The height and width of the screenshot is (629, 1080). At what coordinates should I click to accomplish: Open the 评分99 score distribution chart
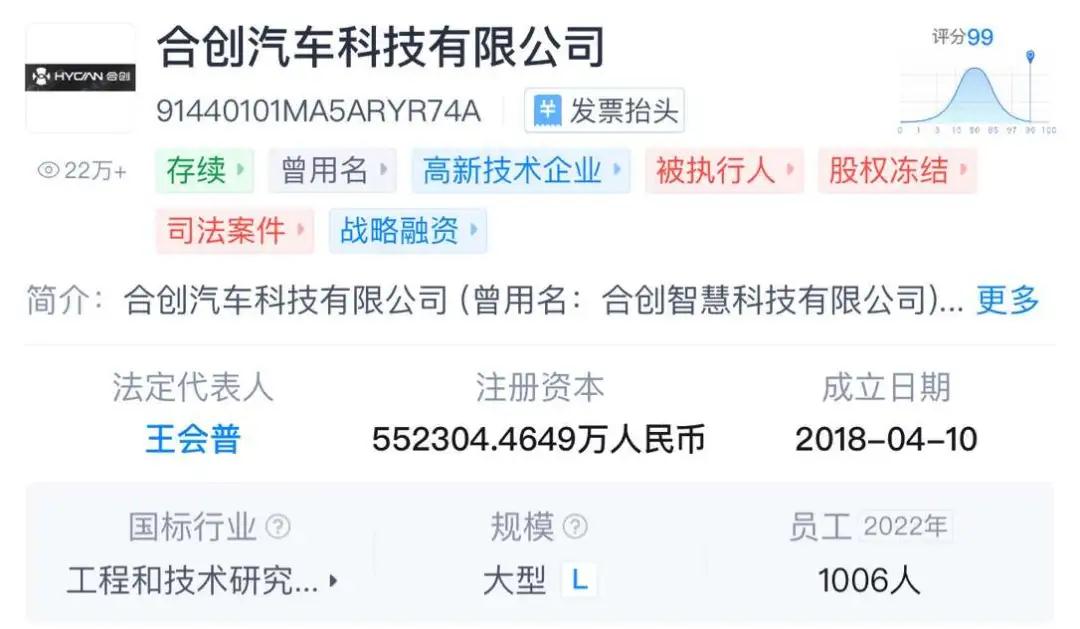click(x=977, y=81)
